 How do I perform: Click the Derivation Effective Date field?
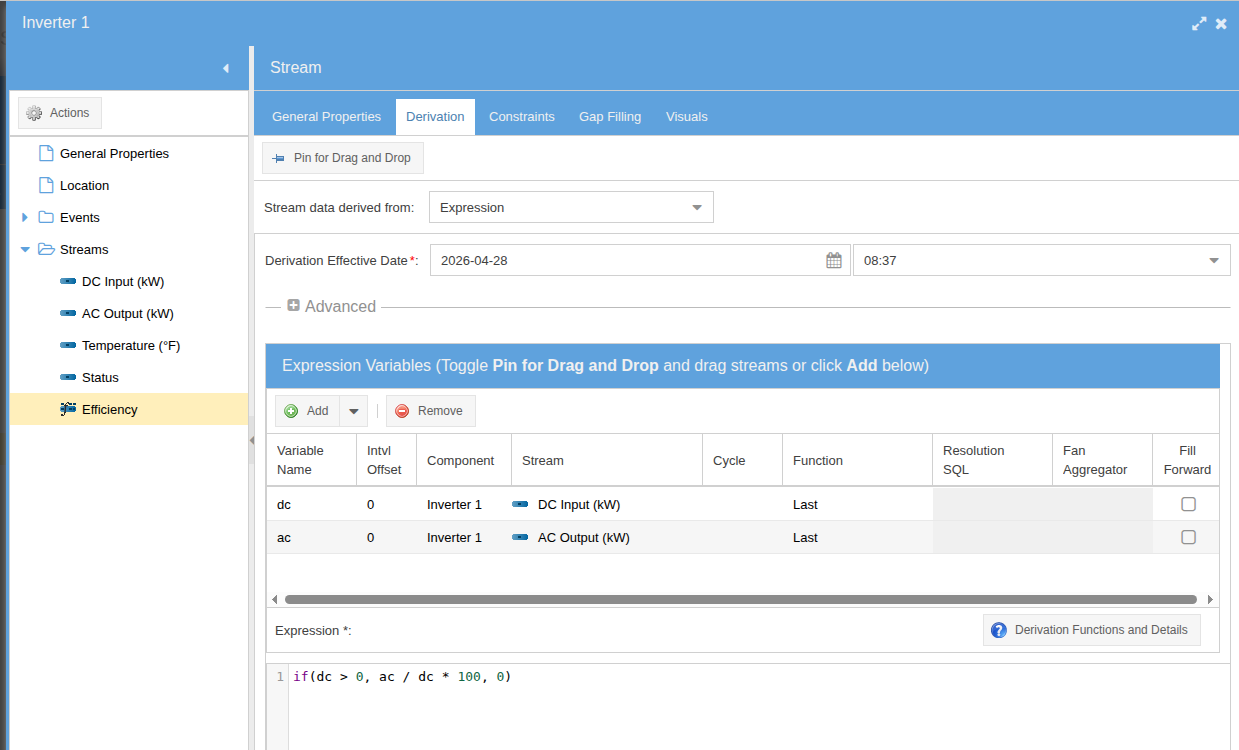tap(626, 260)
